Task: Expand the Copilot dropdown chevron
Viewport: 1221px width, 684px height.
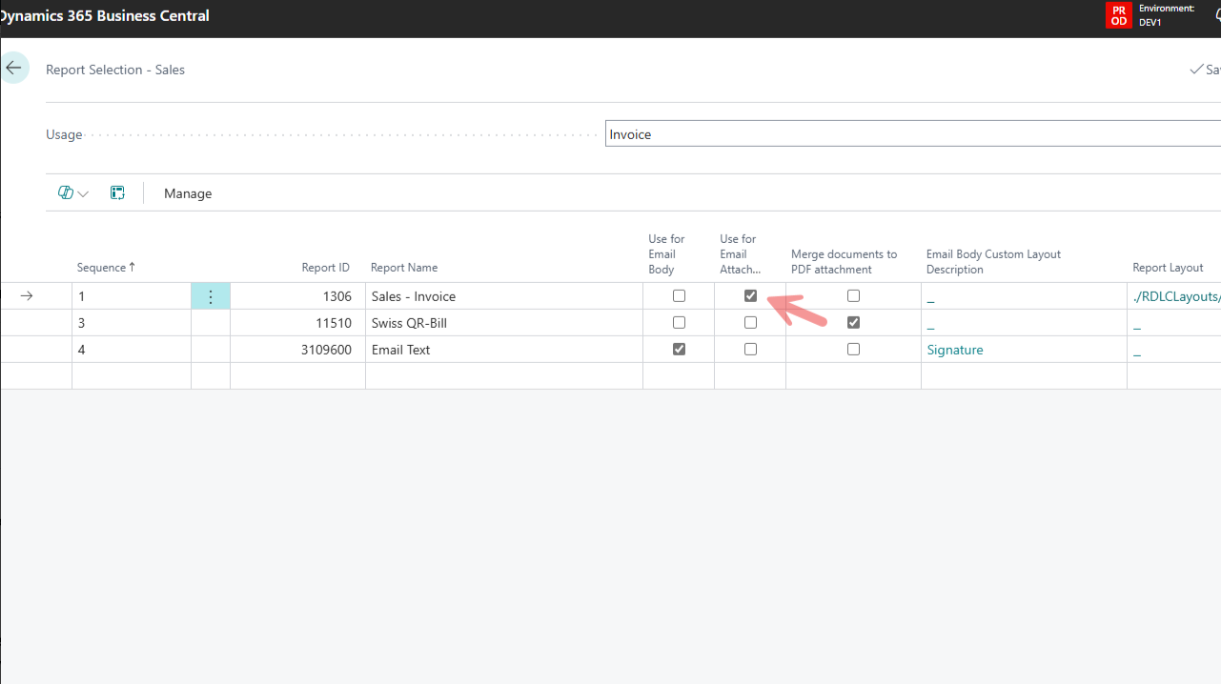Action: tap(83, 194)
